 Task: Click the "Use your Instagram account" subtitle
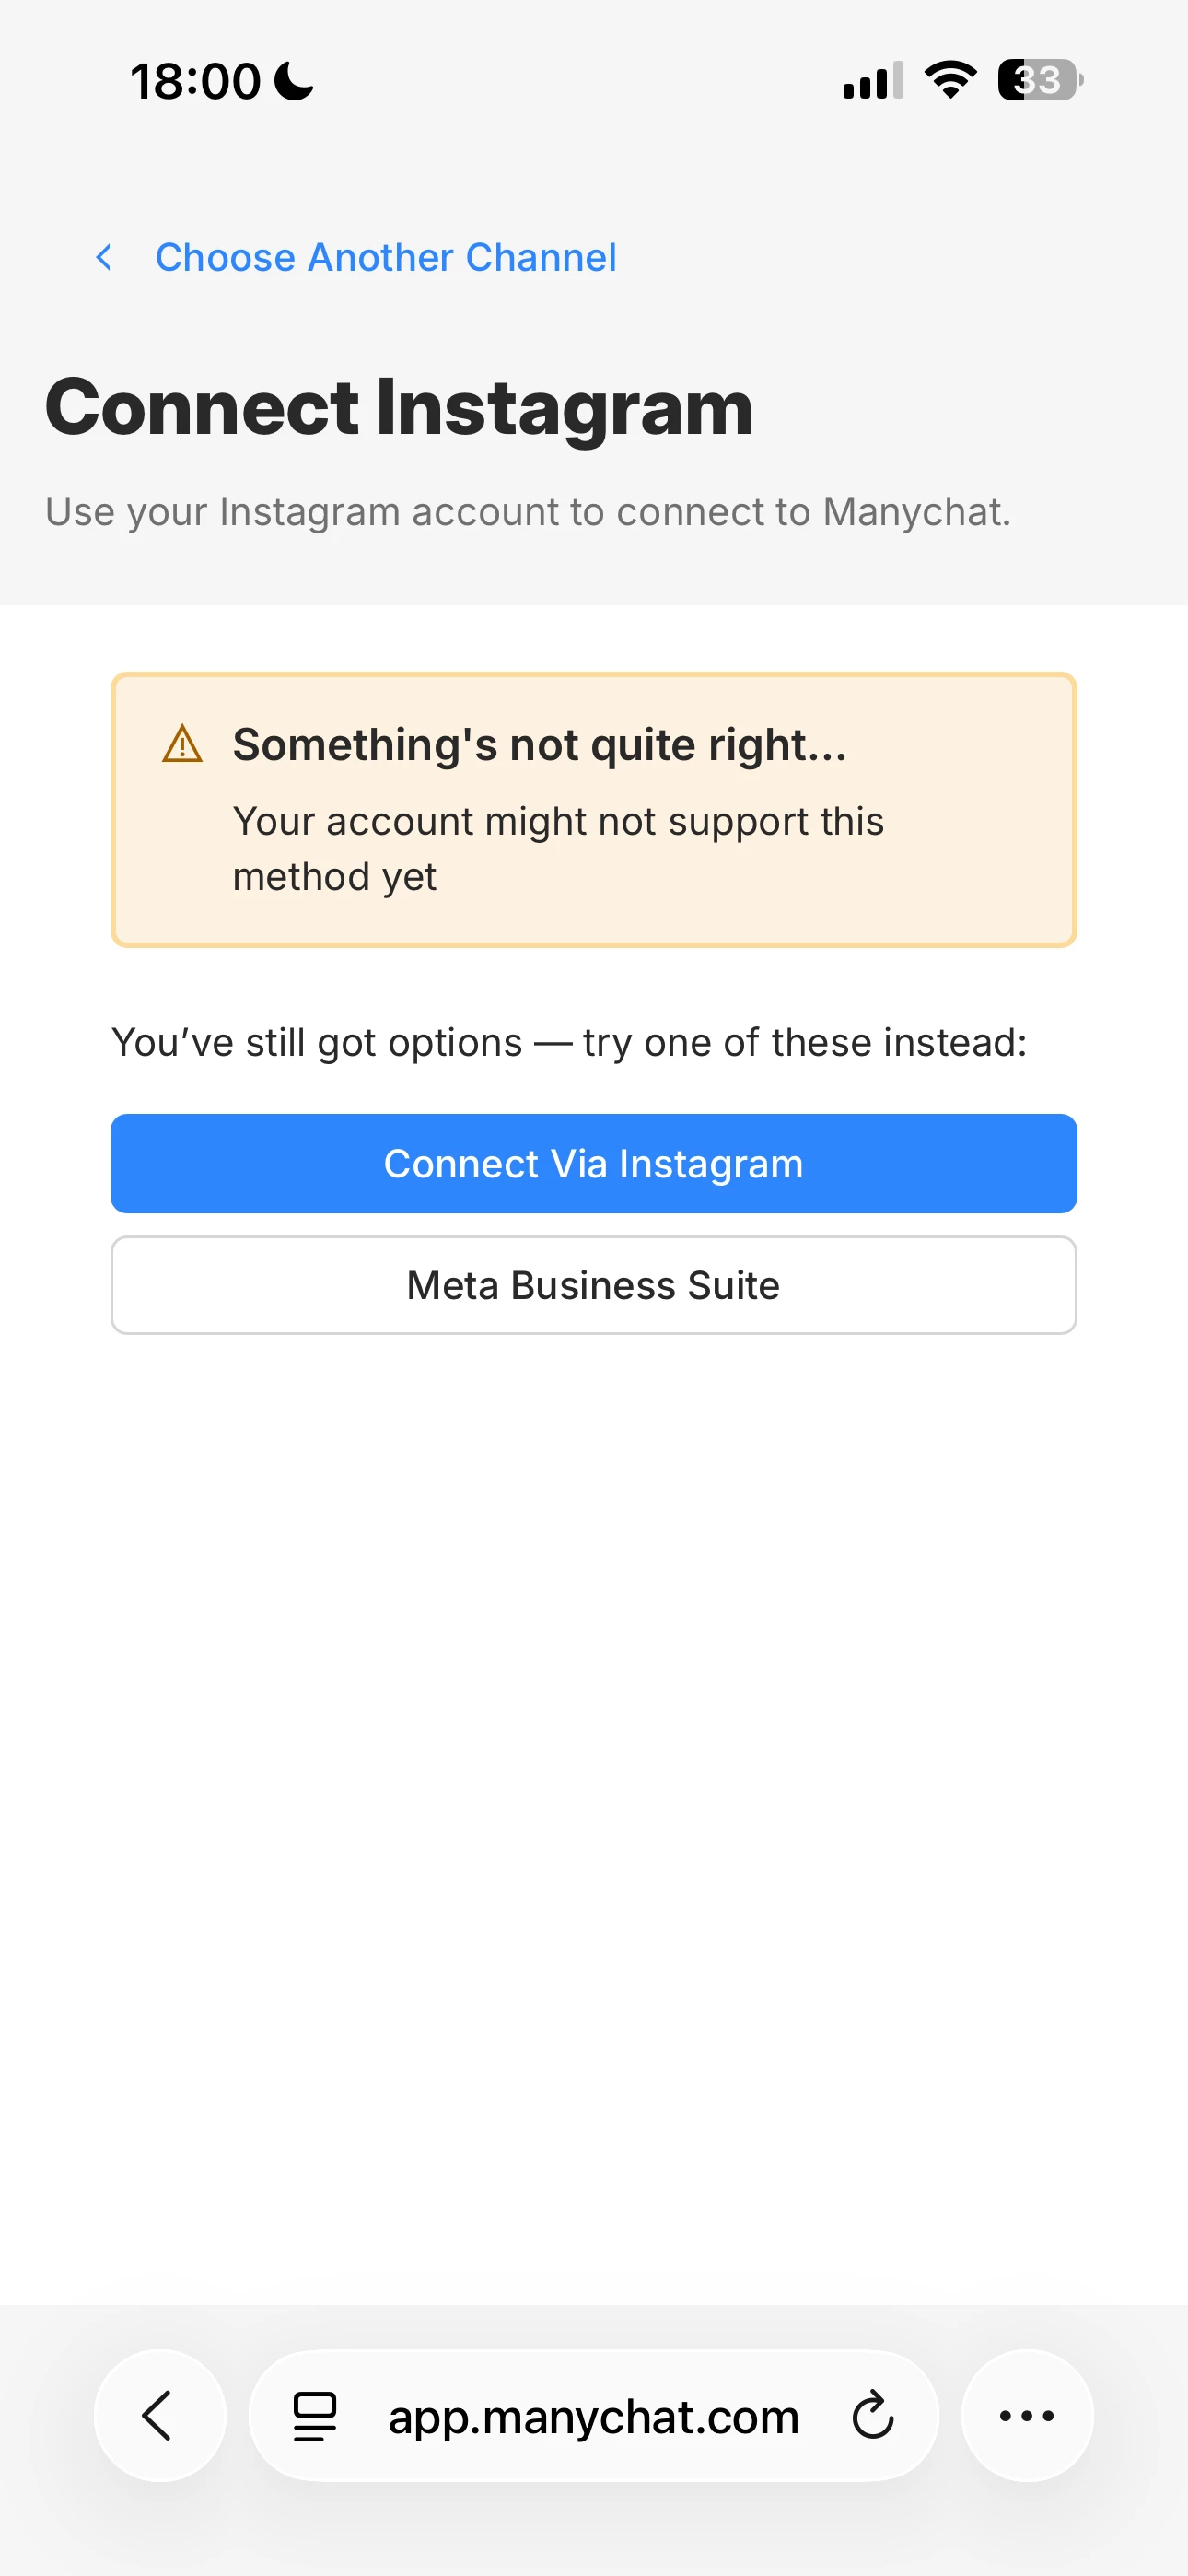(528, 512)
